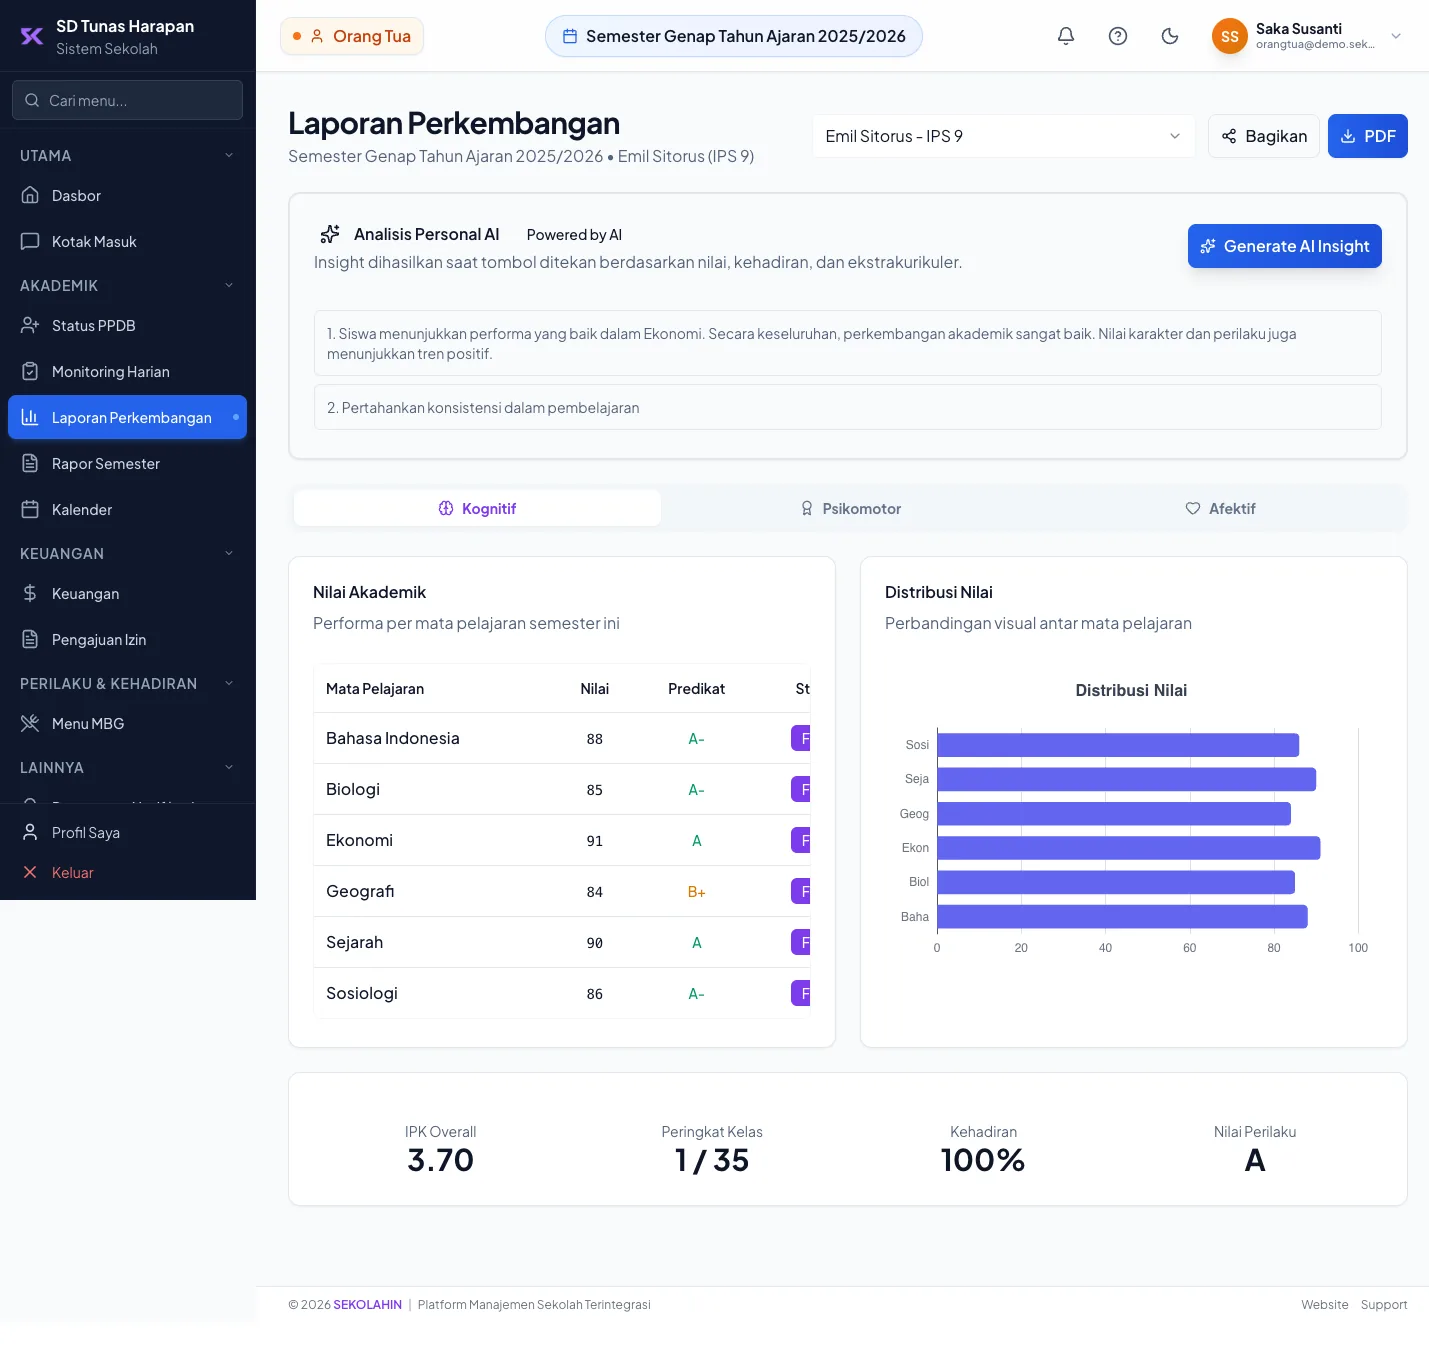Focus the Cari menu search field

[127, 100]
